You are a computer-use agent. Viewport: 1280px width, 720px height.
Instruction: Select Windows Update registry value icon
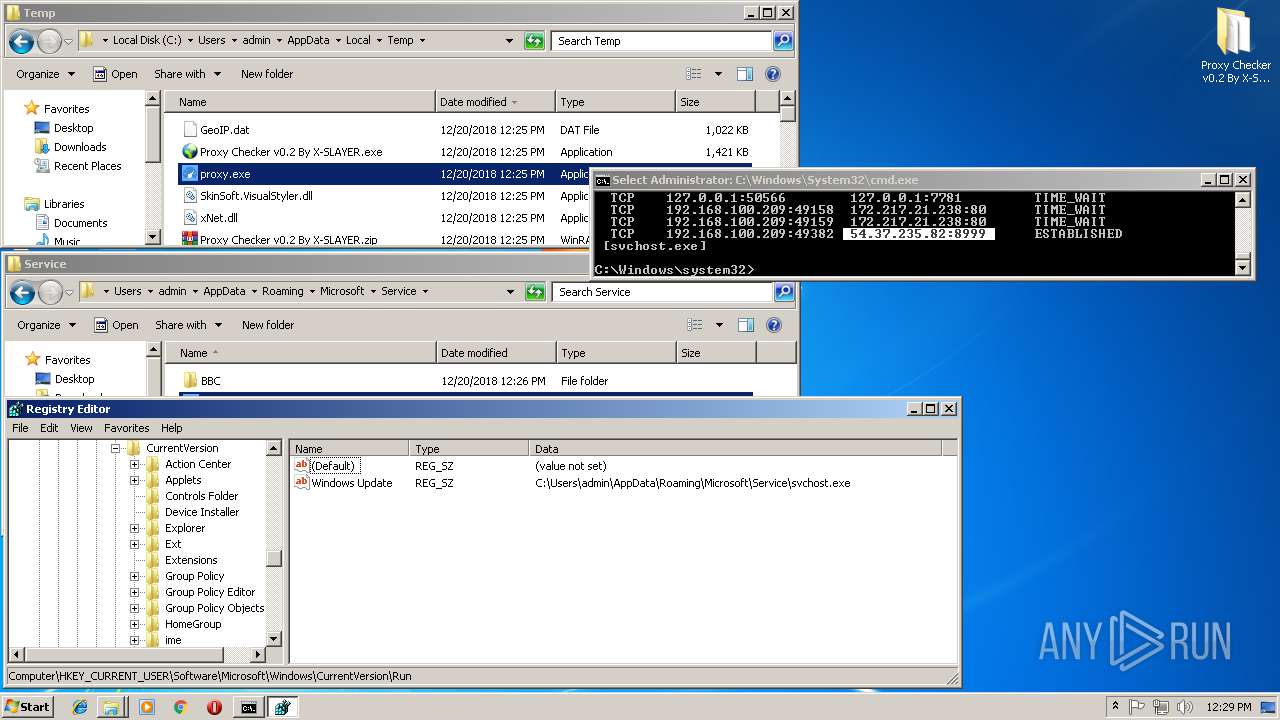pos(301,483)
